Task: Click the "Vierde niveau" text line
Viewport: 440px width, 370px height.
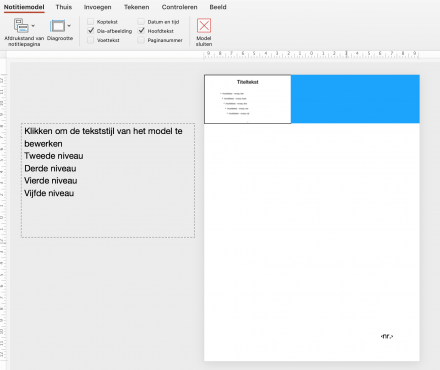Action: click(x=51, y=181)
